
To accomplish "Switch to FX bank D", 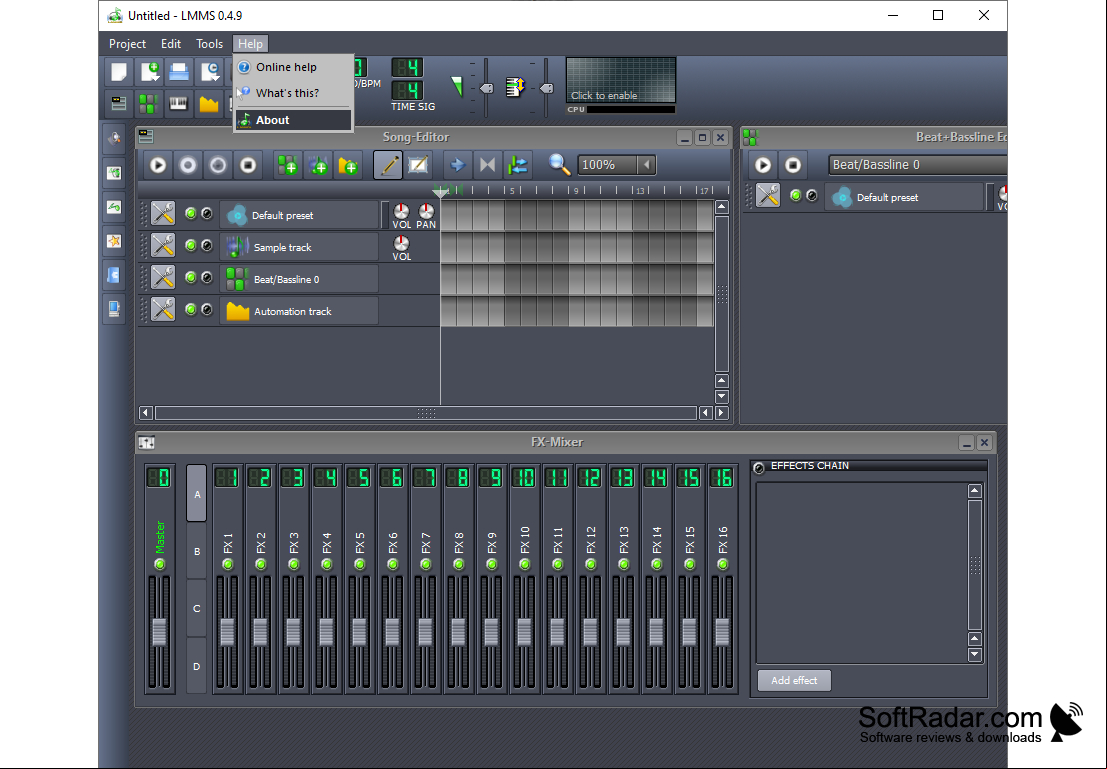I will point(197,666).
